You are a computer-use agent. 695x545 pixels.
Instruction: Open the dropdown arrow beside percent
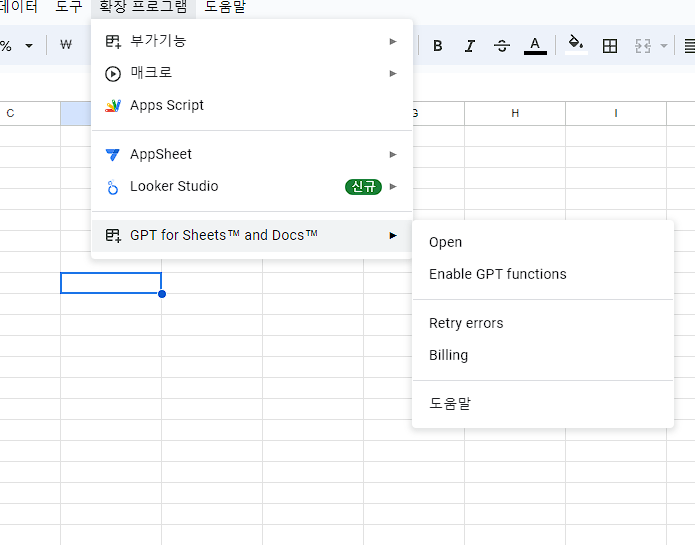point(29,46)
